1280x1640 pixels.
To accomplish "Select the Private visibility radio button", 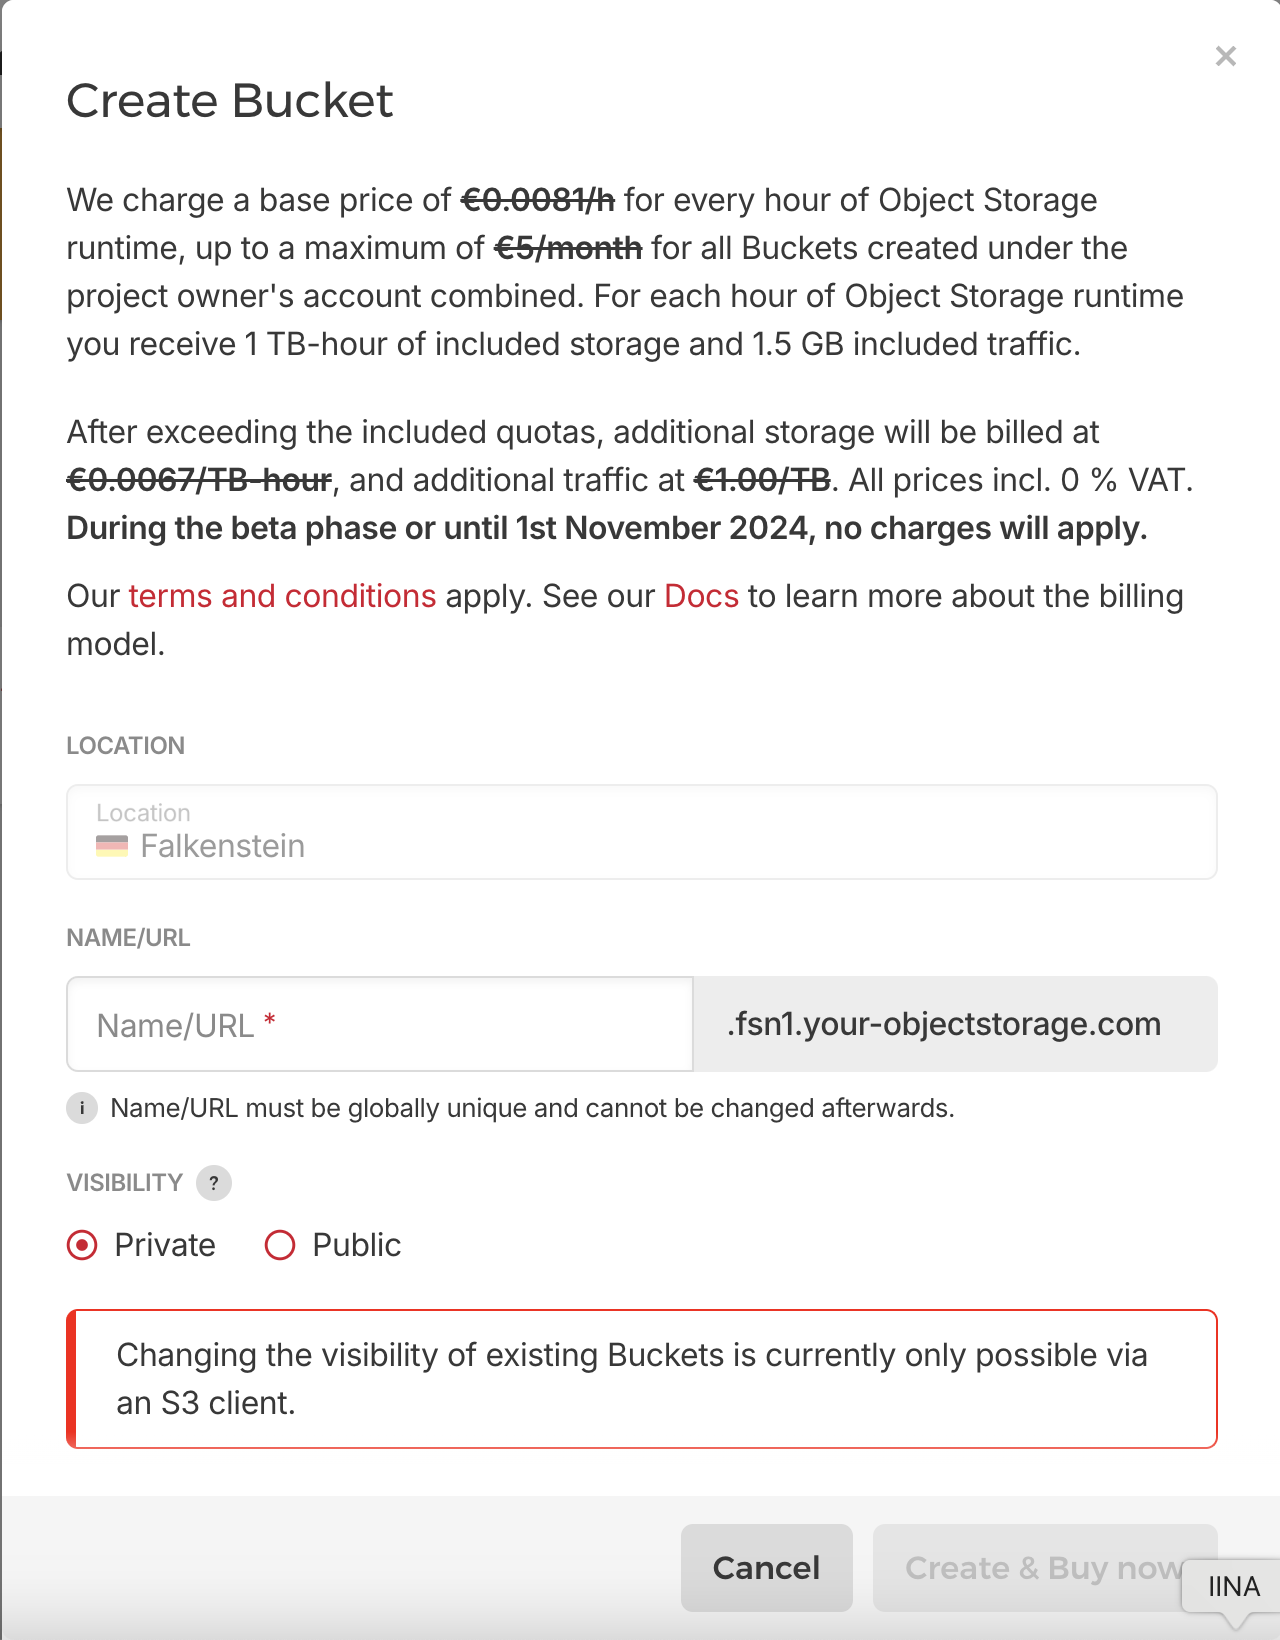I will click(x=82, y=1245).
